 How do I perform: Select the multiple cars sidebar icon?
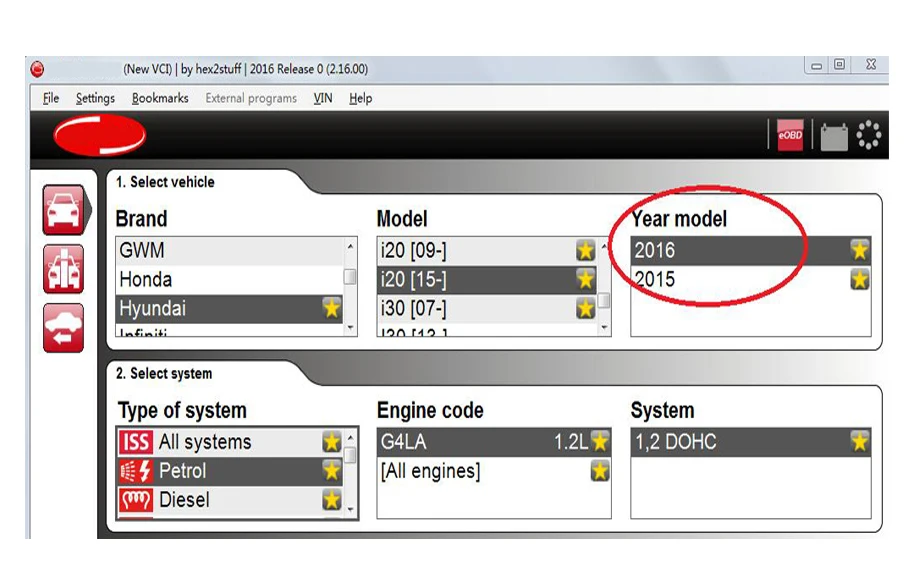[63, 269]
